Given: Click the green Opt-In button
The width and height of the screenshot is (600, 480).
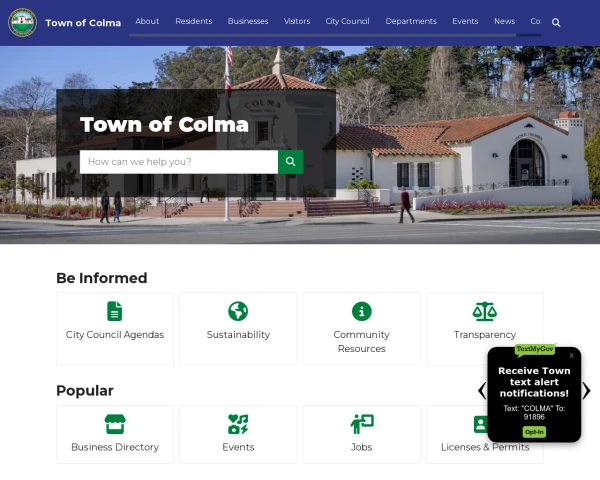Looking at the screenshot, I should click(534, 432).
